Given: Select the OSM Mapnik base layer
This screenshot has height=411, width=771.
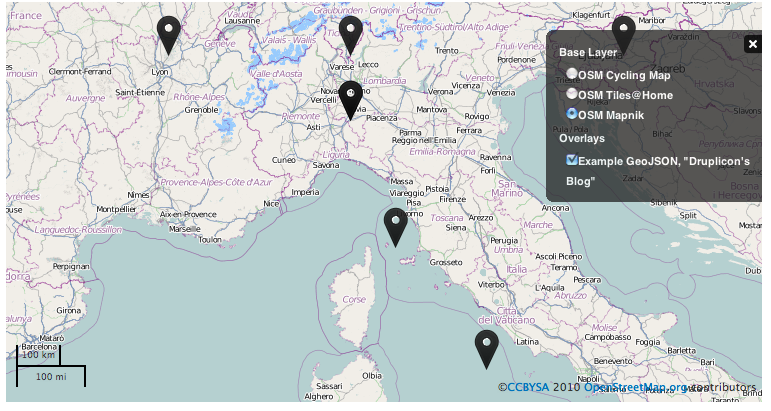Looking at the screenshot, I should 571,114.
